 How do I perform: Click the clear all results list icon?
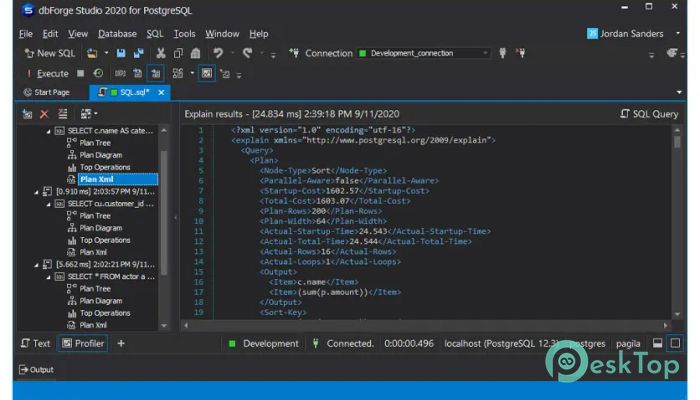click(62, 114)
